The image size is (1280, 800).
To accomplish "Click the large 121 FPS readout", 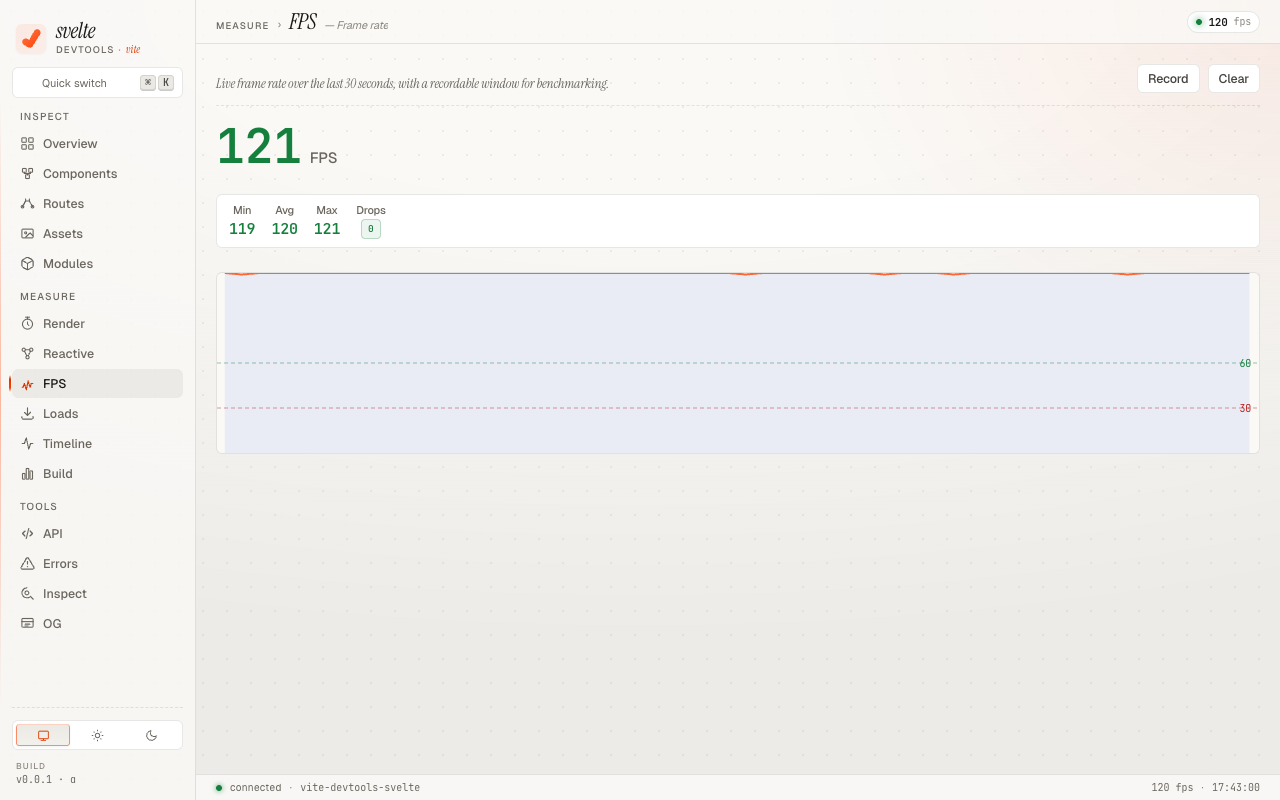I will pos(259,147).
